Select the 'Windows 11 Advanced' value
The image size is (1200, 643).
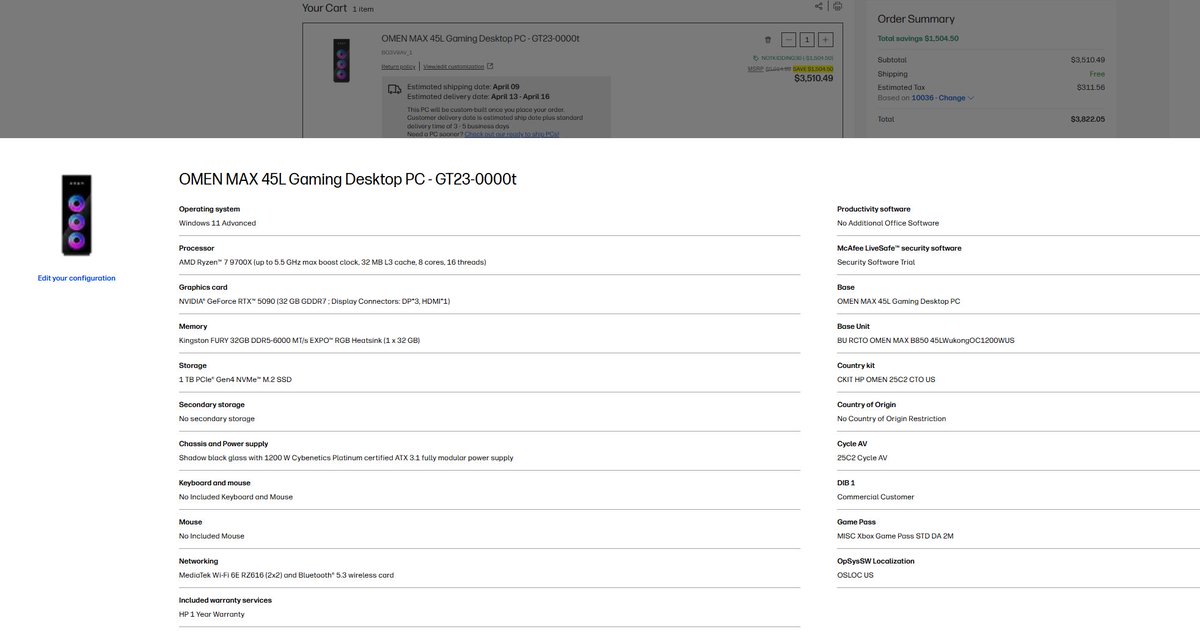pyautogui.click(x=217, y=223)
